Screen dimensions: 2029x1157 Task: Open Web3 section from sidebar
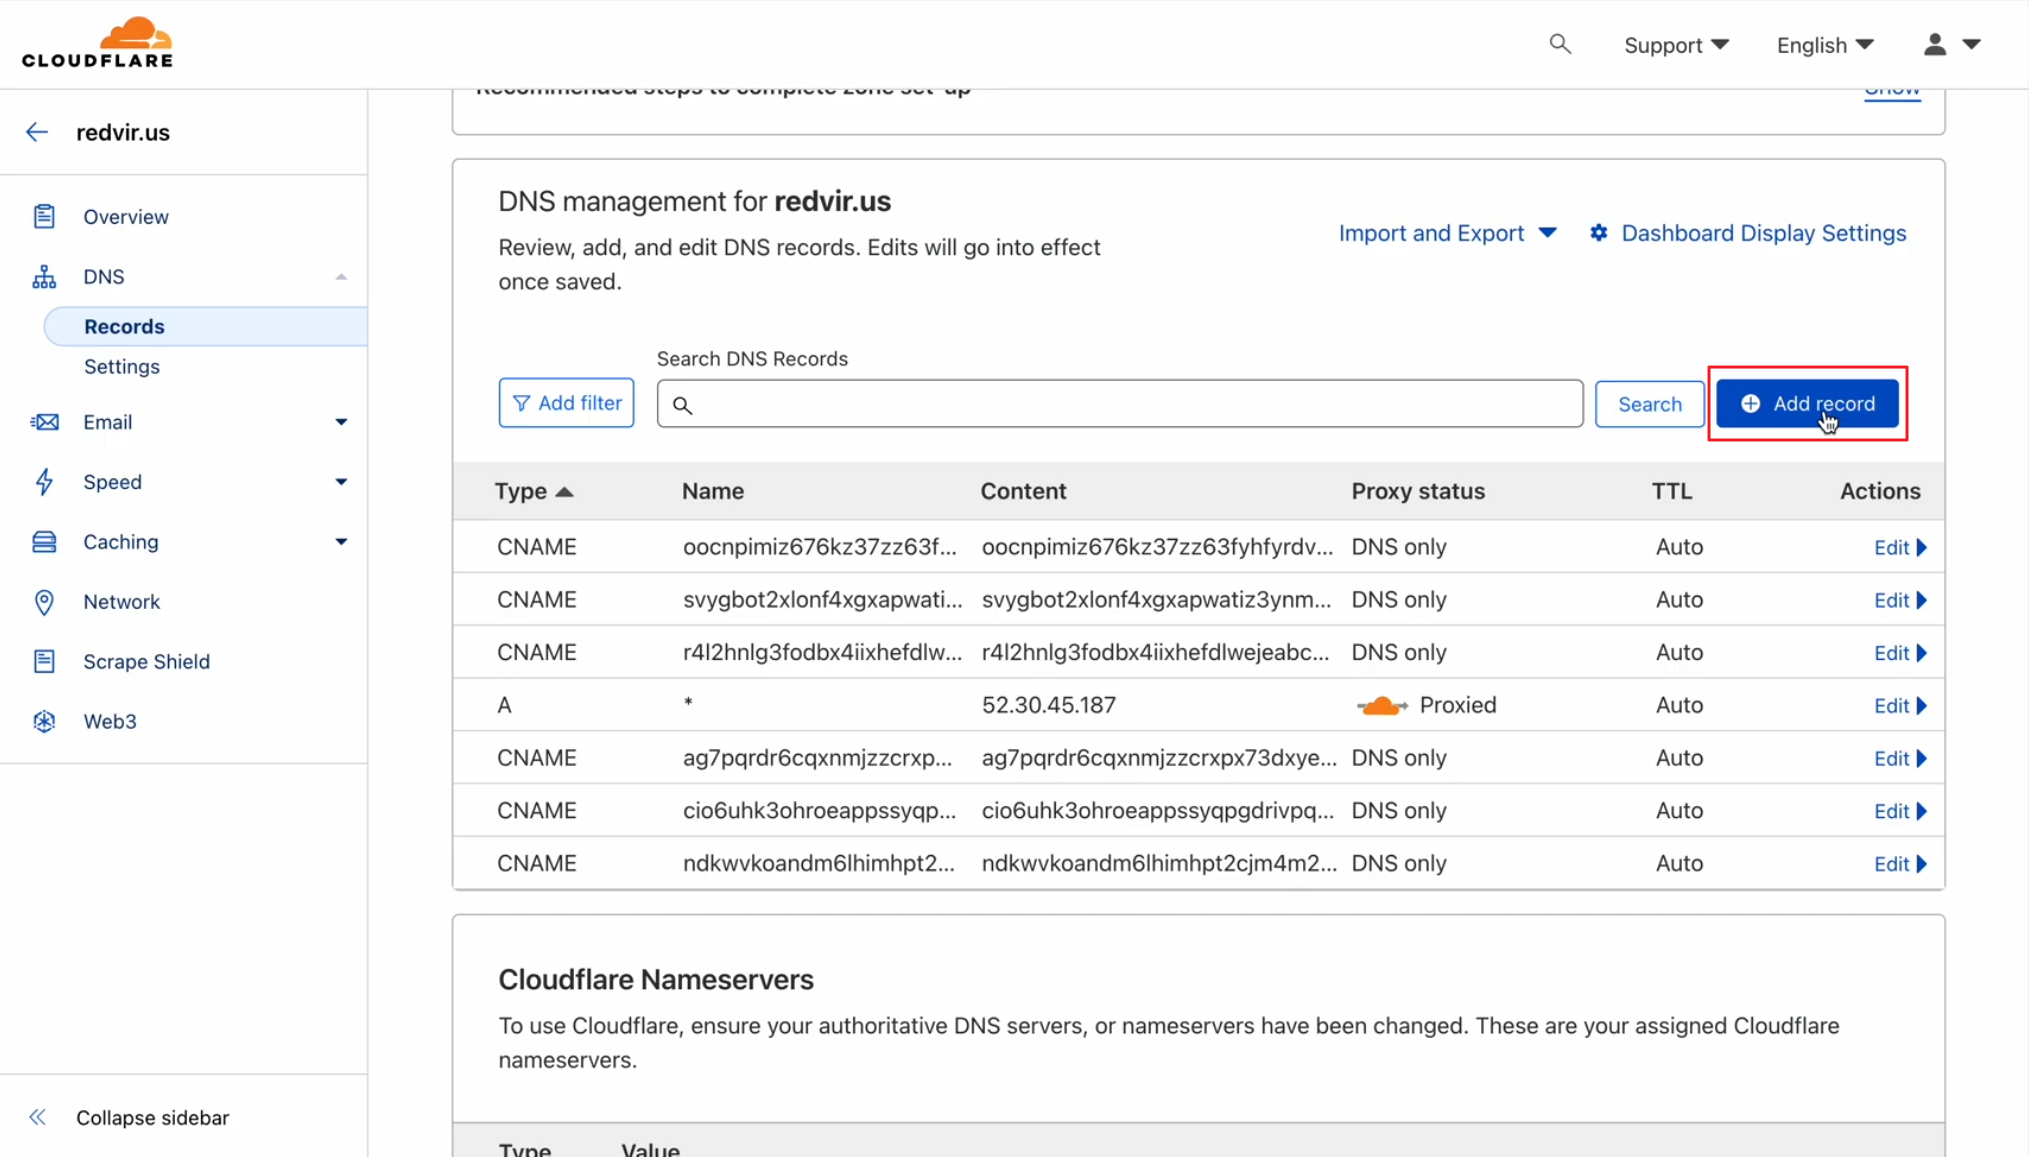[x=109, y=721]
